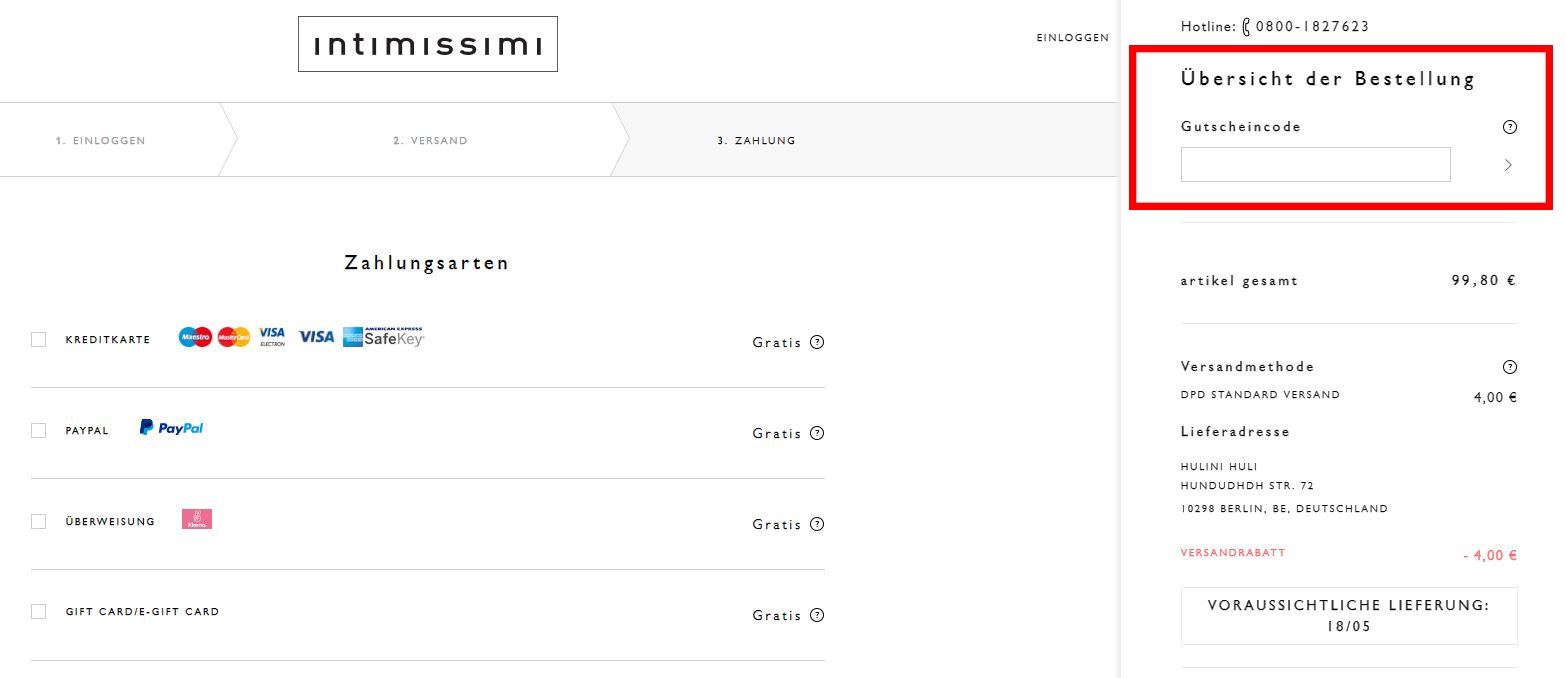The image size is (1566, 678).
Task: Click the Gutscheincode help question-mark icon
Action: coord(1510,127)
